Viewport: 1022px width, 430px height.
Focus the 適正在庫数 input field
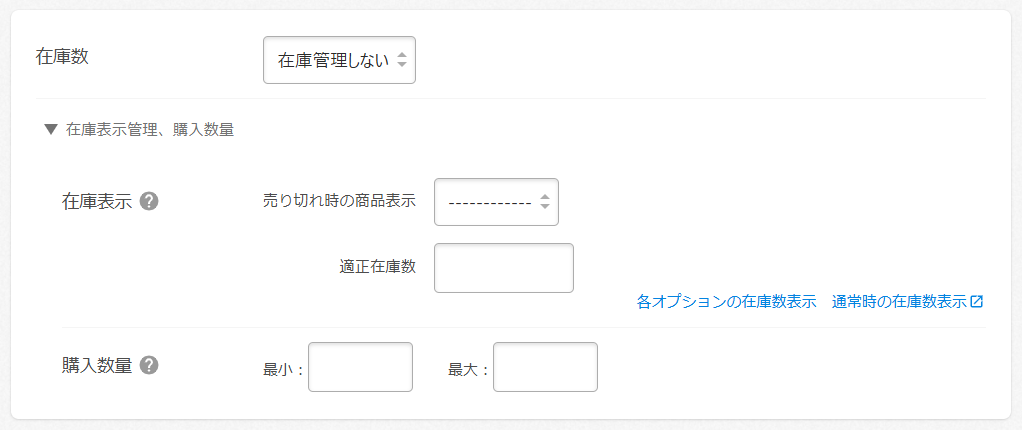[503, 268]
